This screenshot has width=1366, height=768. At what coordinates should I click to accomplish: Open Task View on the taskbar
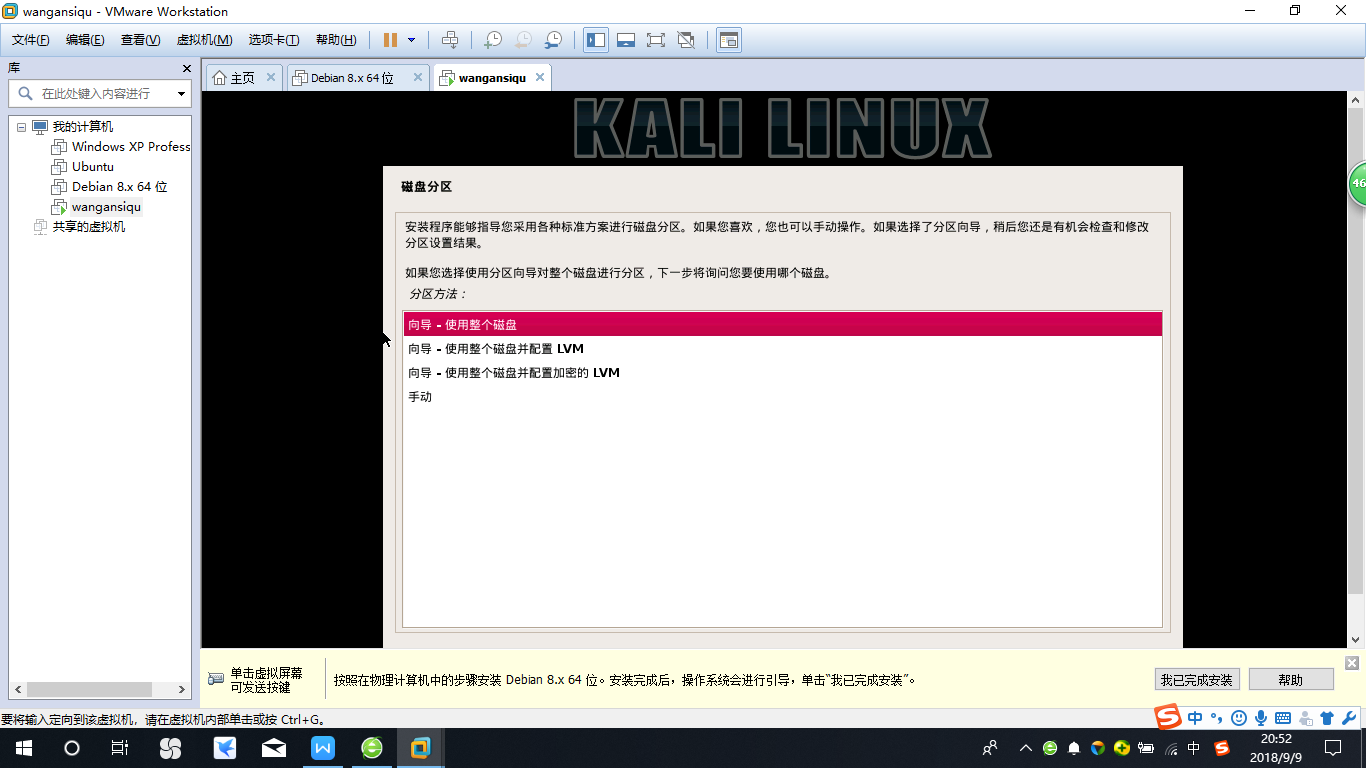click(120, 748)
